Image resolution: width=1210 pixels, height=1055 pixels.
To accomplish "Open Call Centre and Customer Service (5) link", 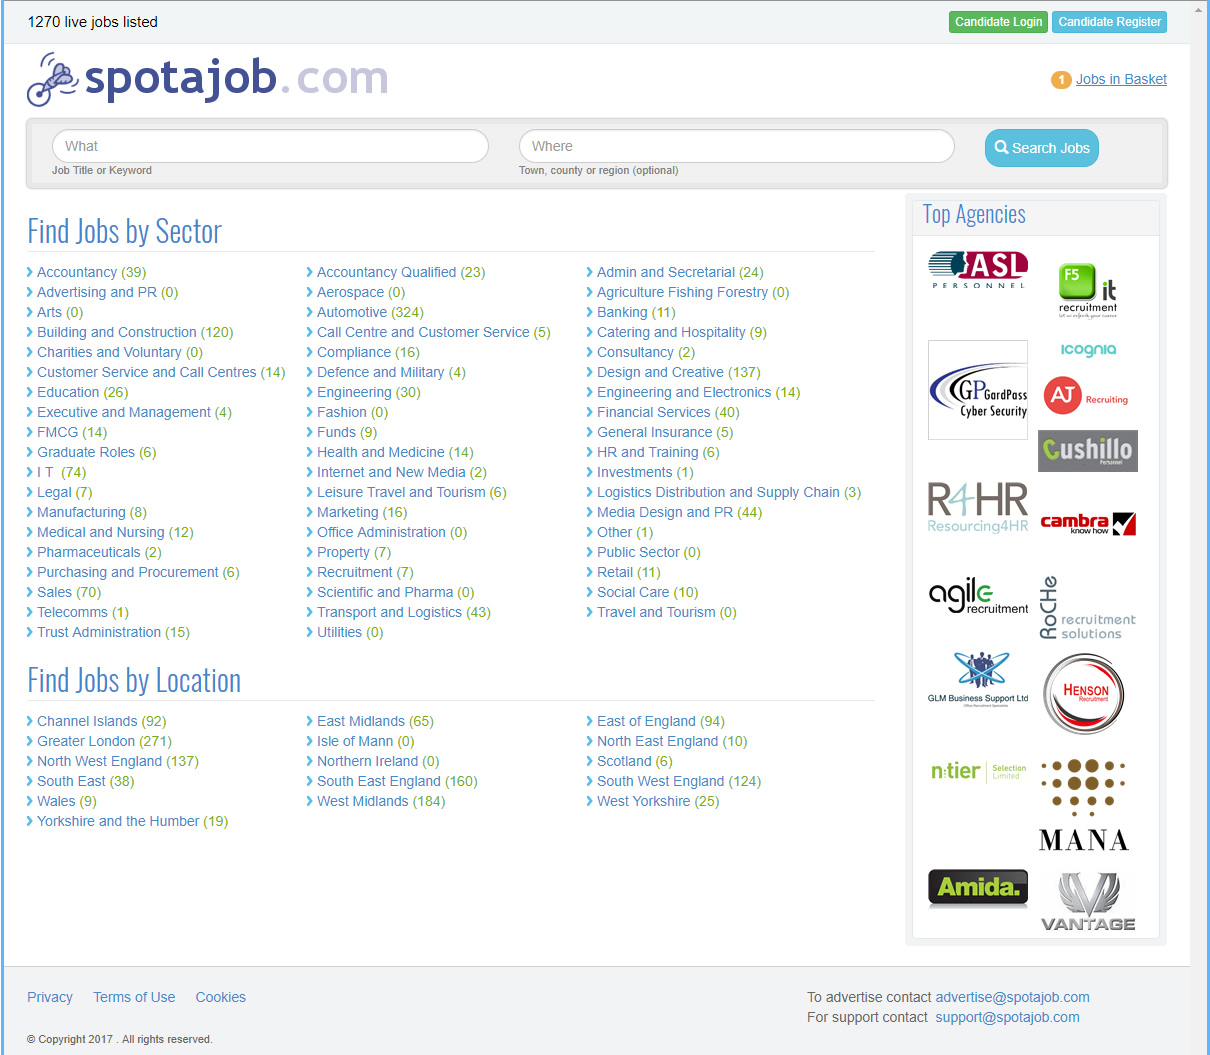I will pyautogui.click(x=433, y=332).
